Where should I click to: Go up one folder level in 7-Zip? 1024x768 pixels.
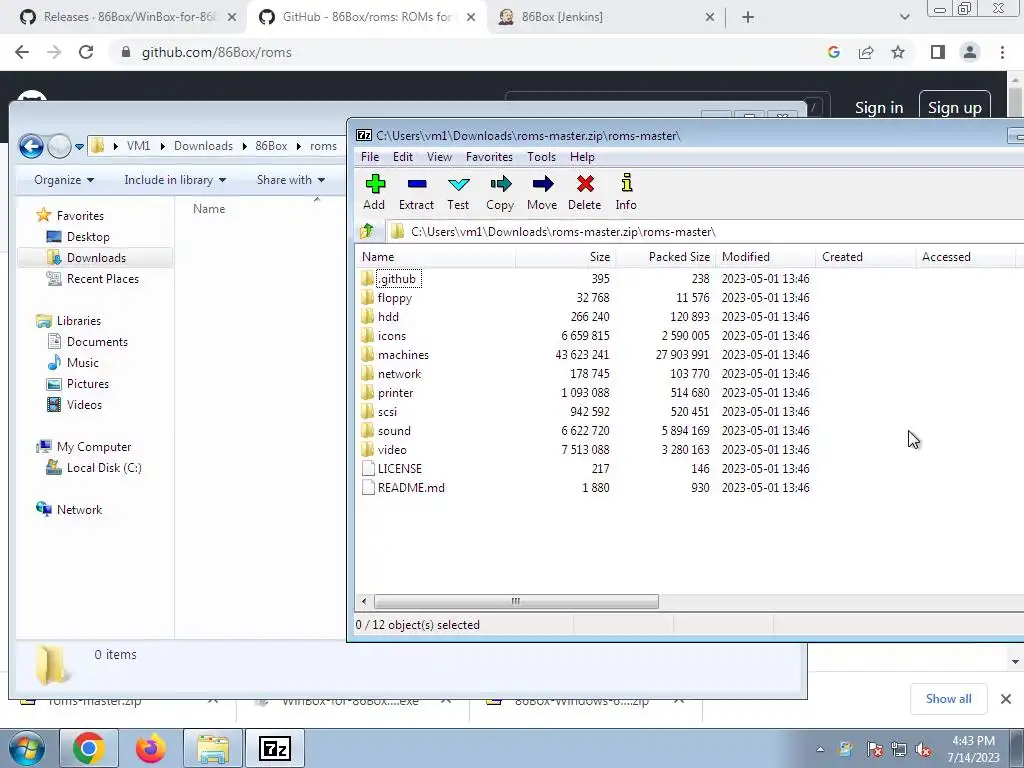coord(367,231)
